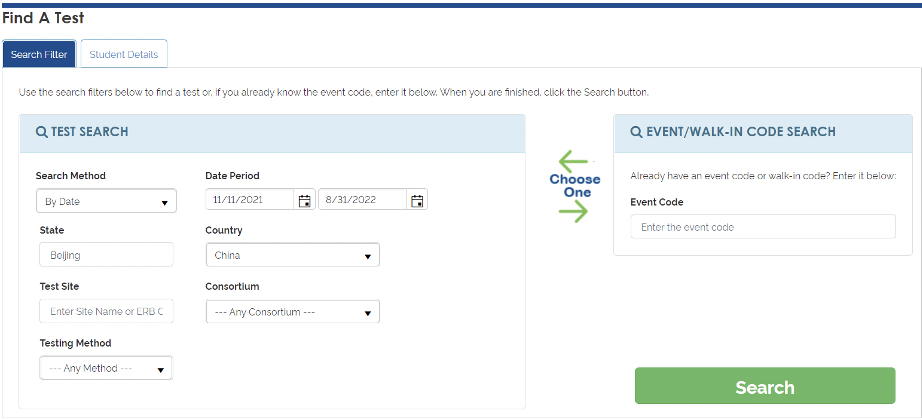Click the State field containing Beijing

click(106, 255)
